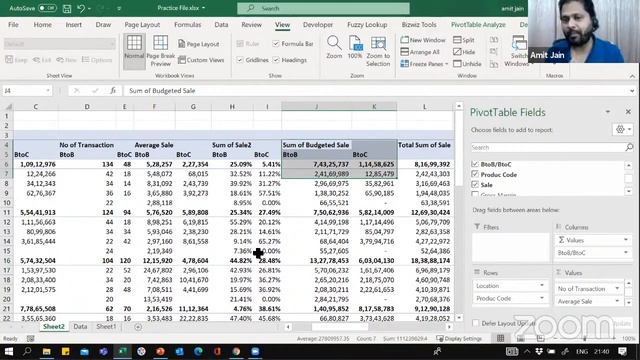
Task: Select column L header
Action: click(x=424, y=107)
